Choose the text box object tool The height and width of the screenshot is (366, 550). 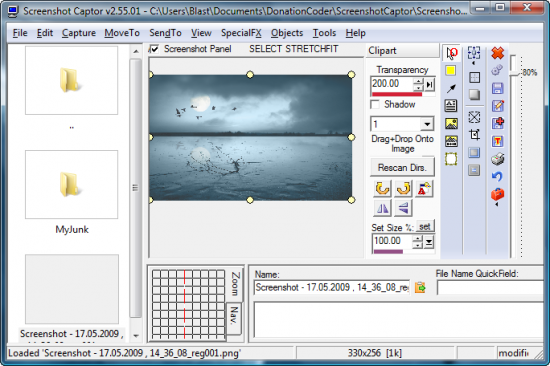(451, 105)
